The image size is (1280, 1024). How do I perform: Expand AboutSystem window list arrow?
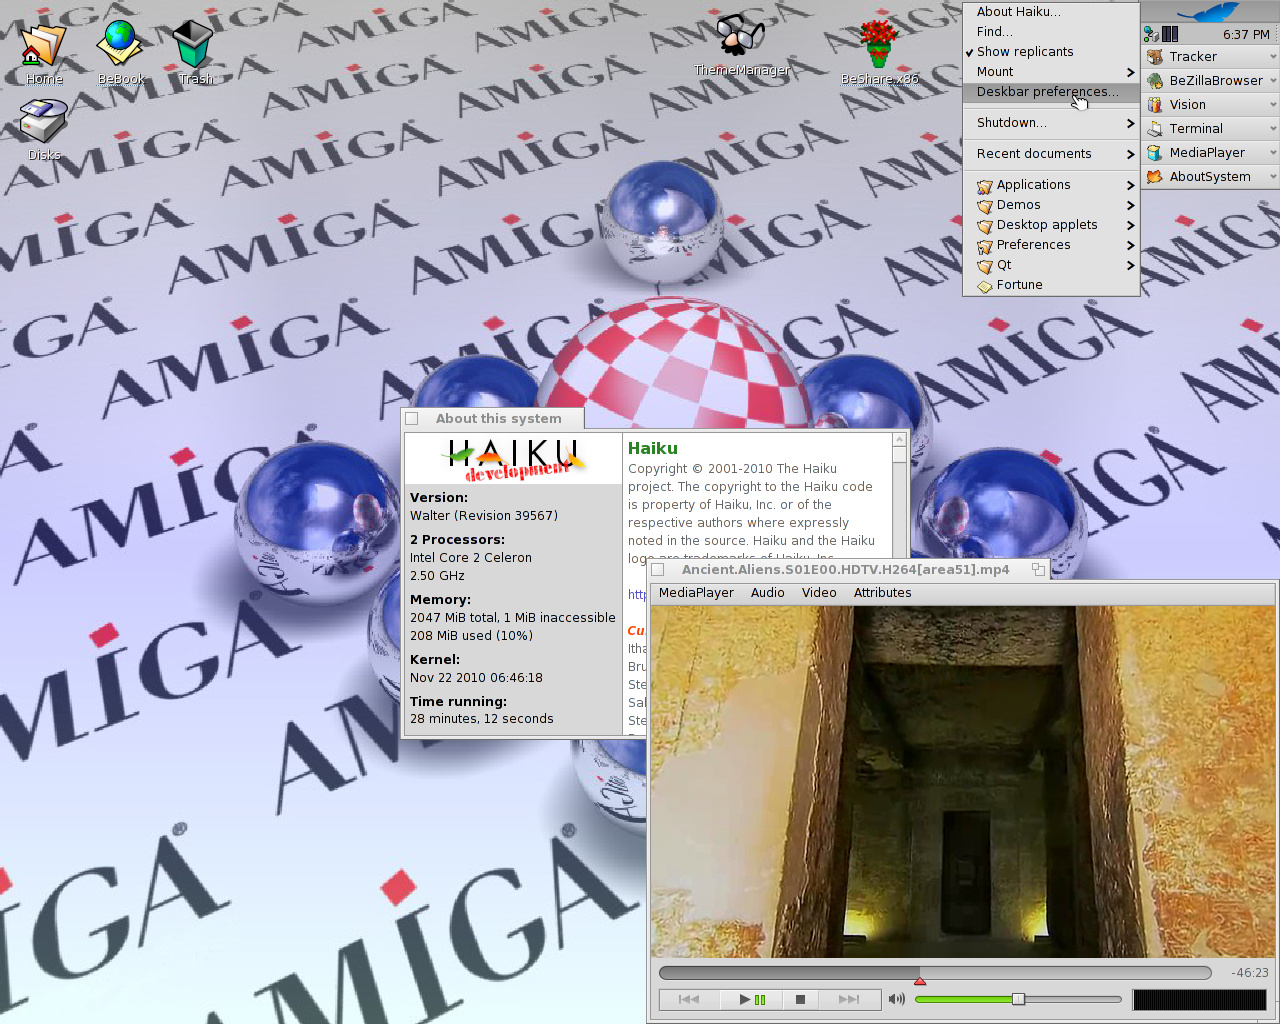(1273, 177)
